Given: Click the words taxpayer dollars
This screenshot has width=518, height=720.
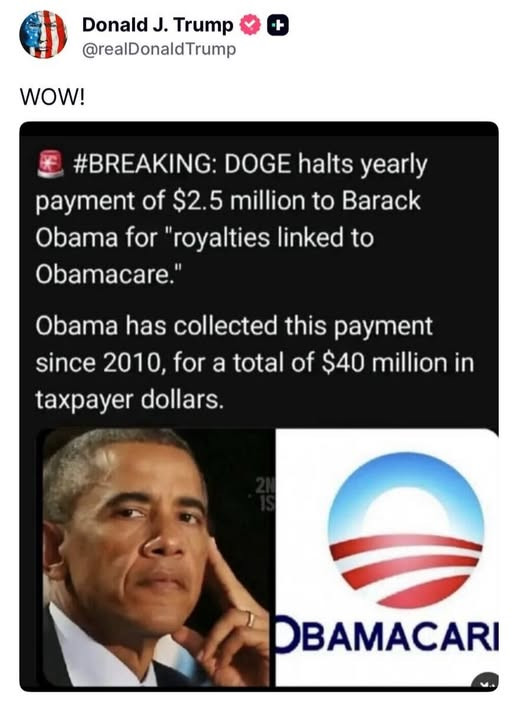Looking at the screenshot, I should pyautogui.click(x=129, y=400).
